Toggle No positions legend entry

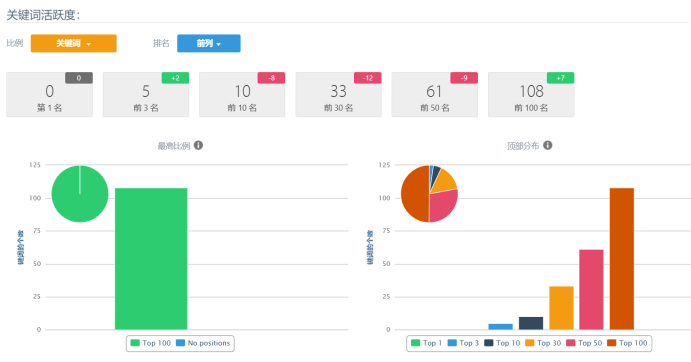[x=203, y=343]
